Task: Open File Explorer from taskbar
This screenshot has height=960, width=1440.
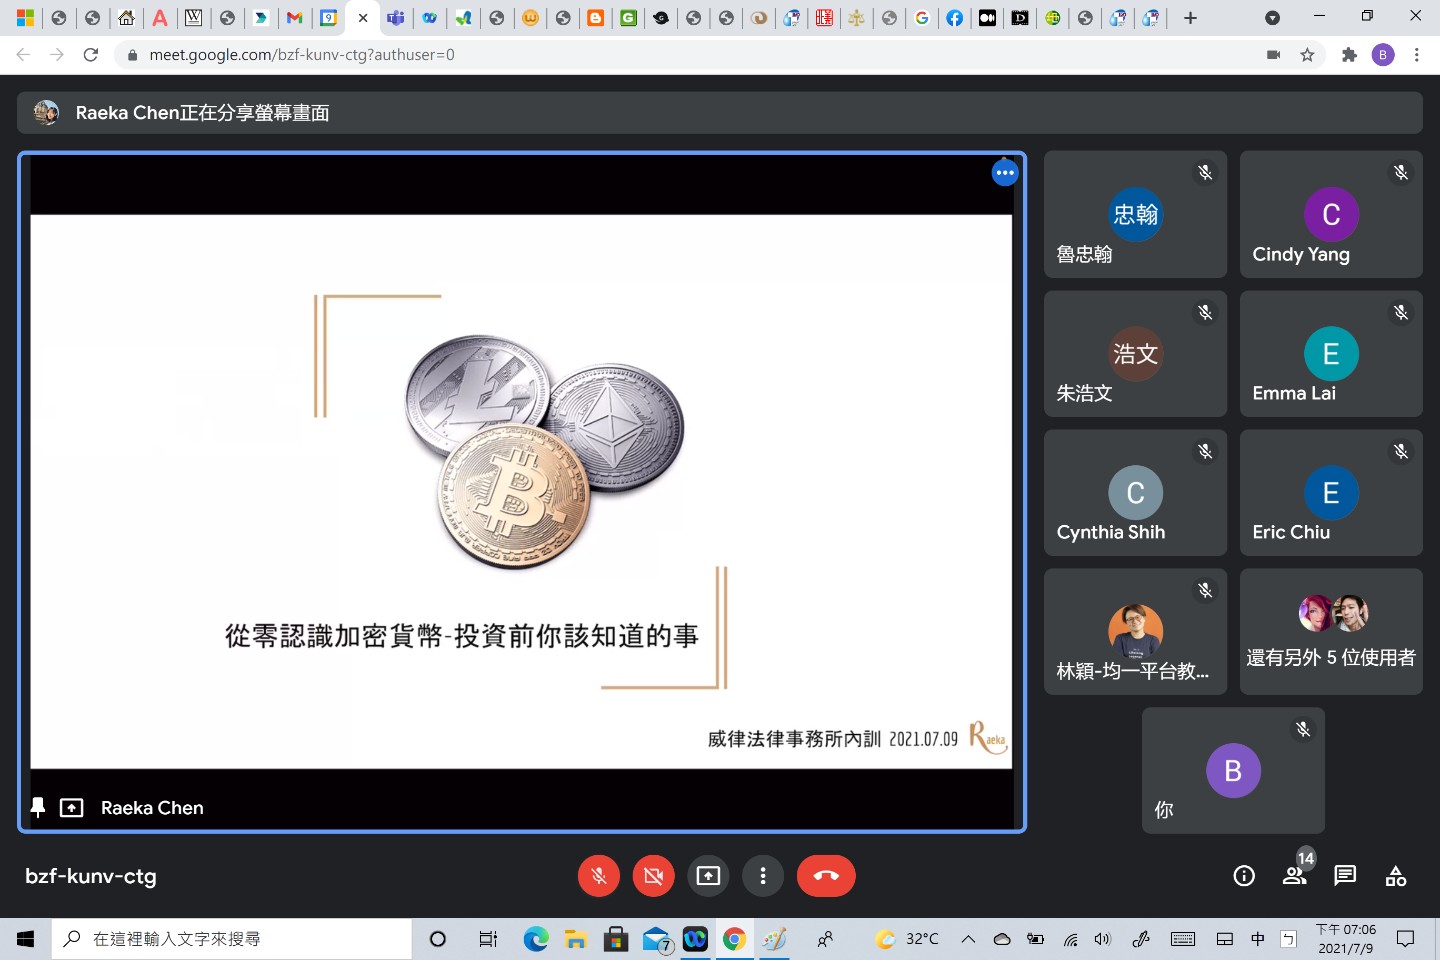Action: point(575,939)
